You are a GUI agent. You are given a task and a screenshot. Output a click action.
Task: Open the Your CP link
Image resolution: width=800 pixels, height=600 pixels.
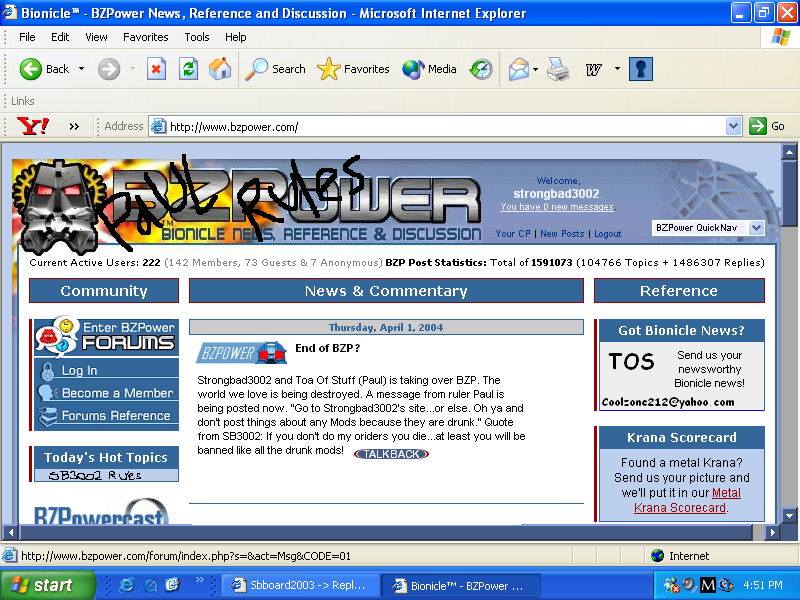[513, 234]
